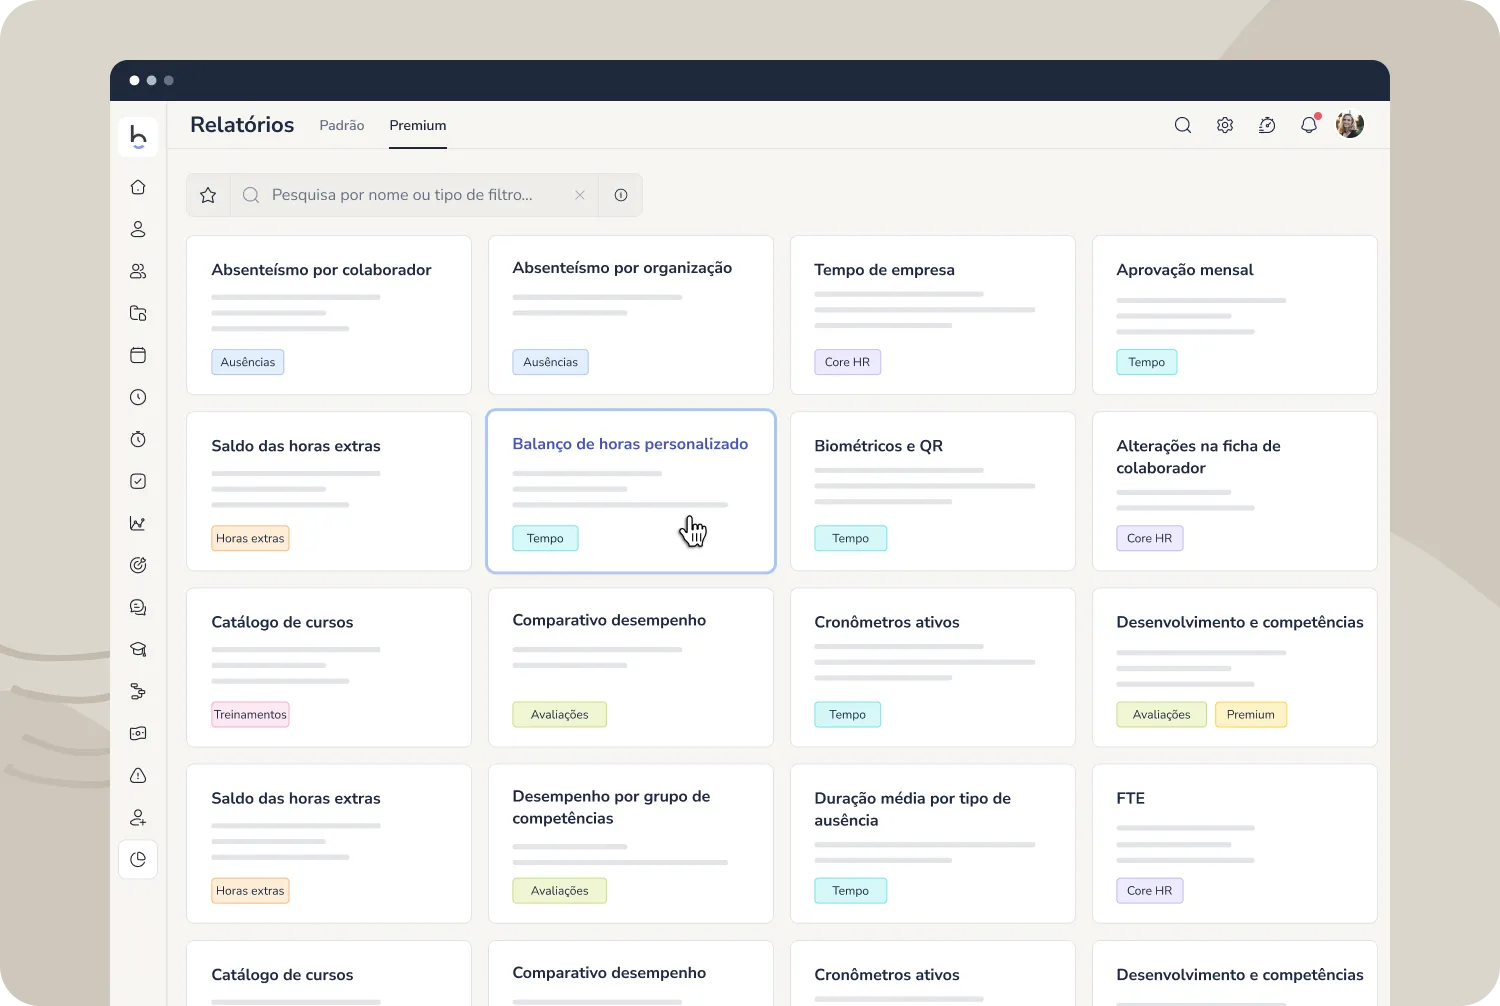Click the Tempo tag on Balanço de horas personalizado
The height and width of the screenshot is (1006, 1500).
[546, 538]
